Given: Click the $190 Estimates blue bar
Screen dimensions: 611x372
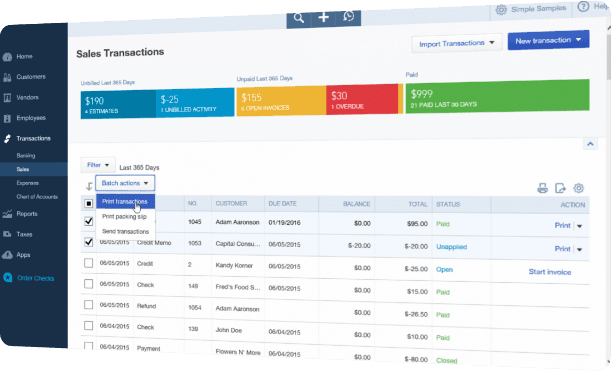Looking at the screenshot, I should tap(118, 104).
